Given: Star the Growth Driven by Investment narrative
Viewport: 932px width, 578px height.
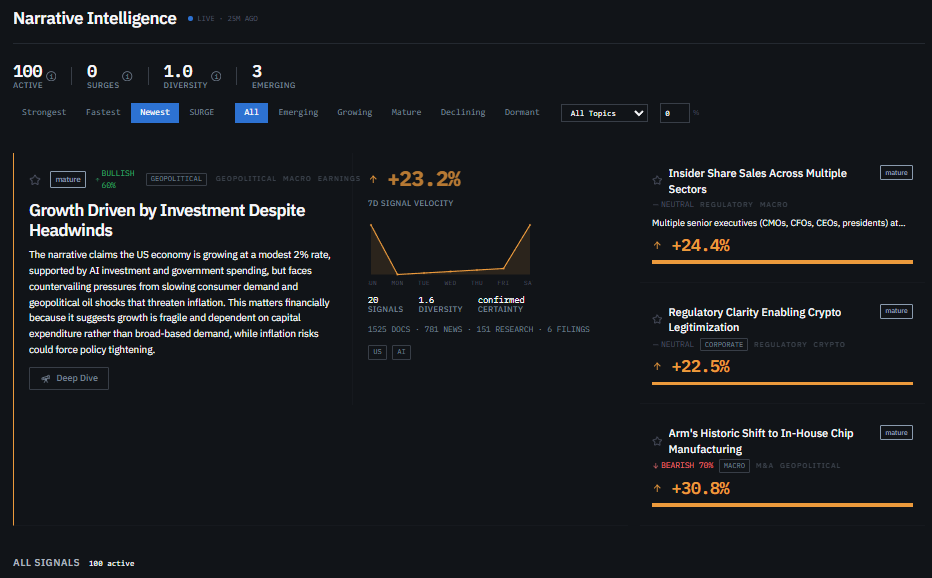Looking at the screenshot, I should click(35, 180).
